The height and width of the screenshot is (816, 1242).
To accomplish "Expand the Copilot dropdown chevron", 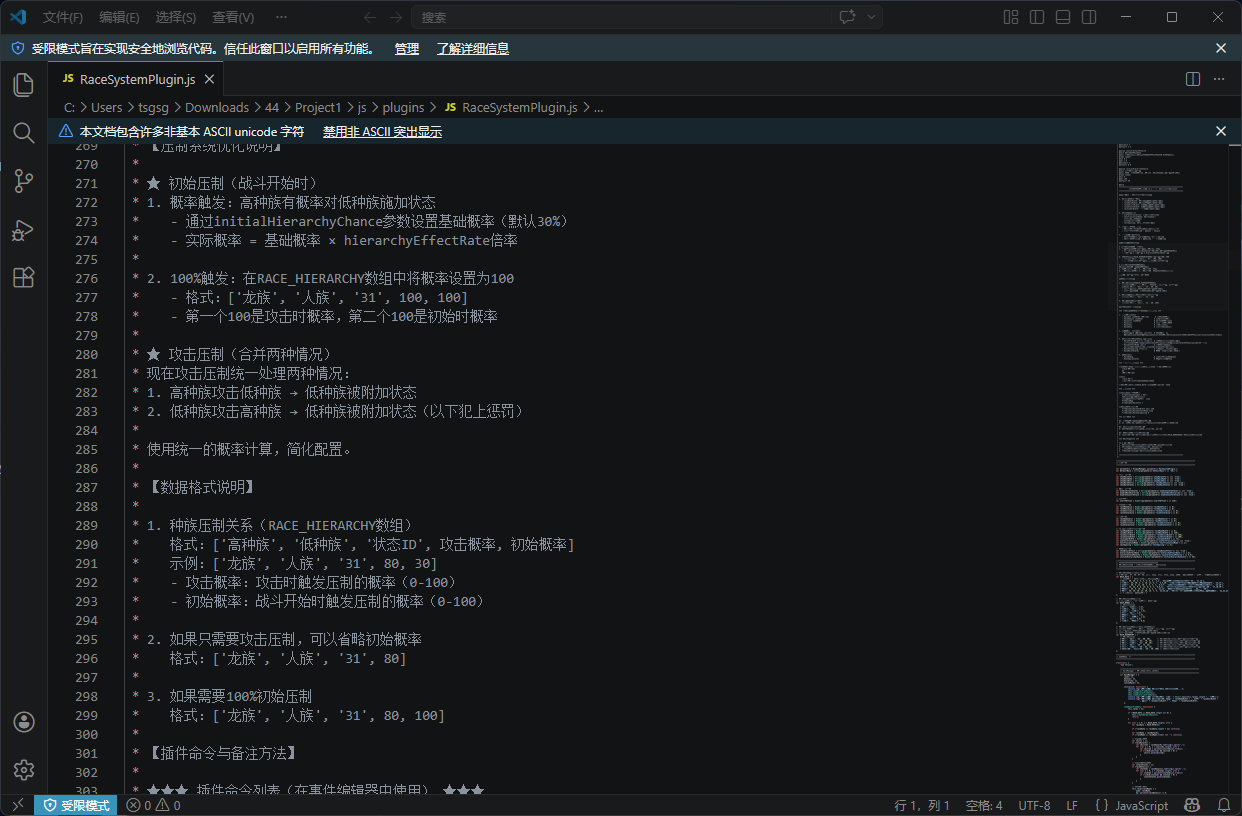I will 872,17.
